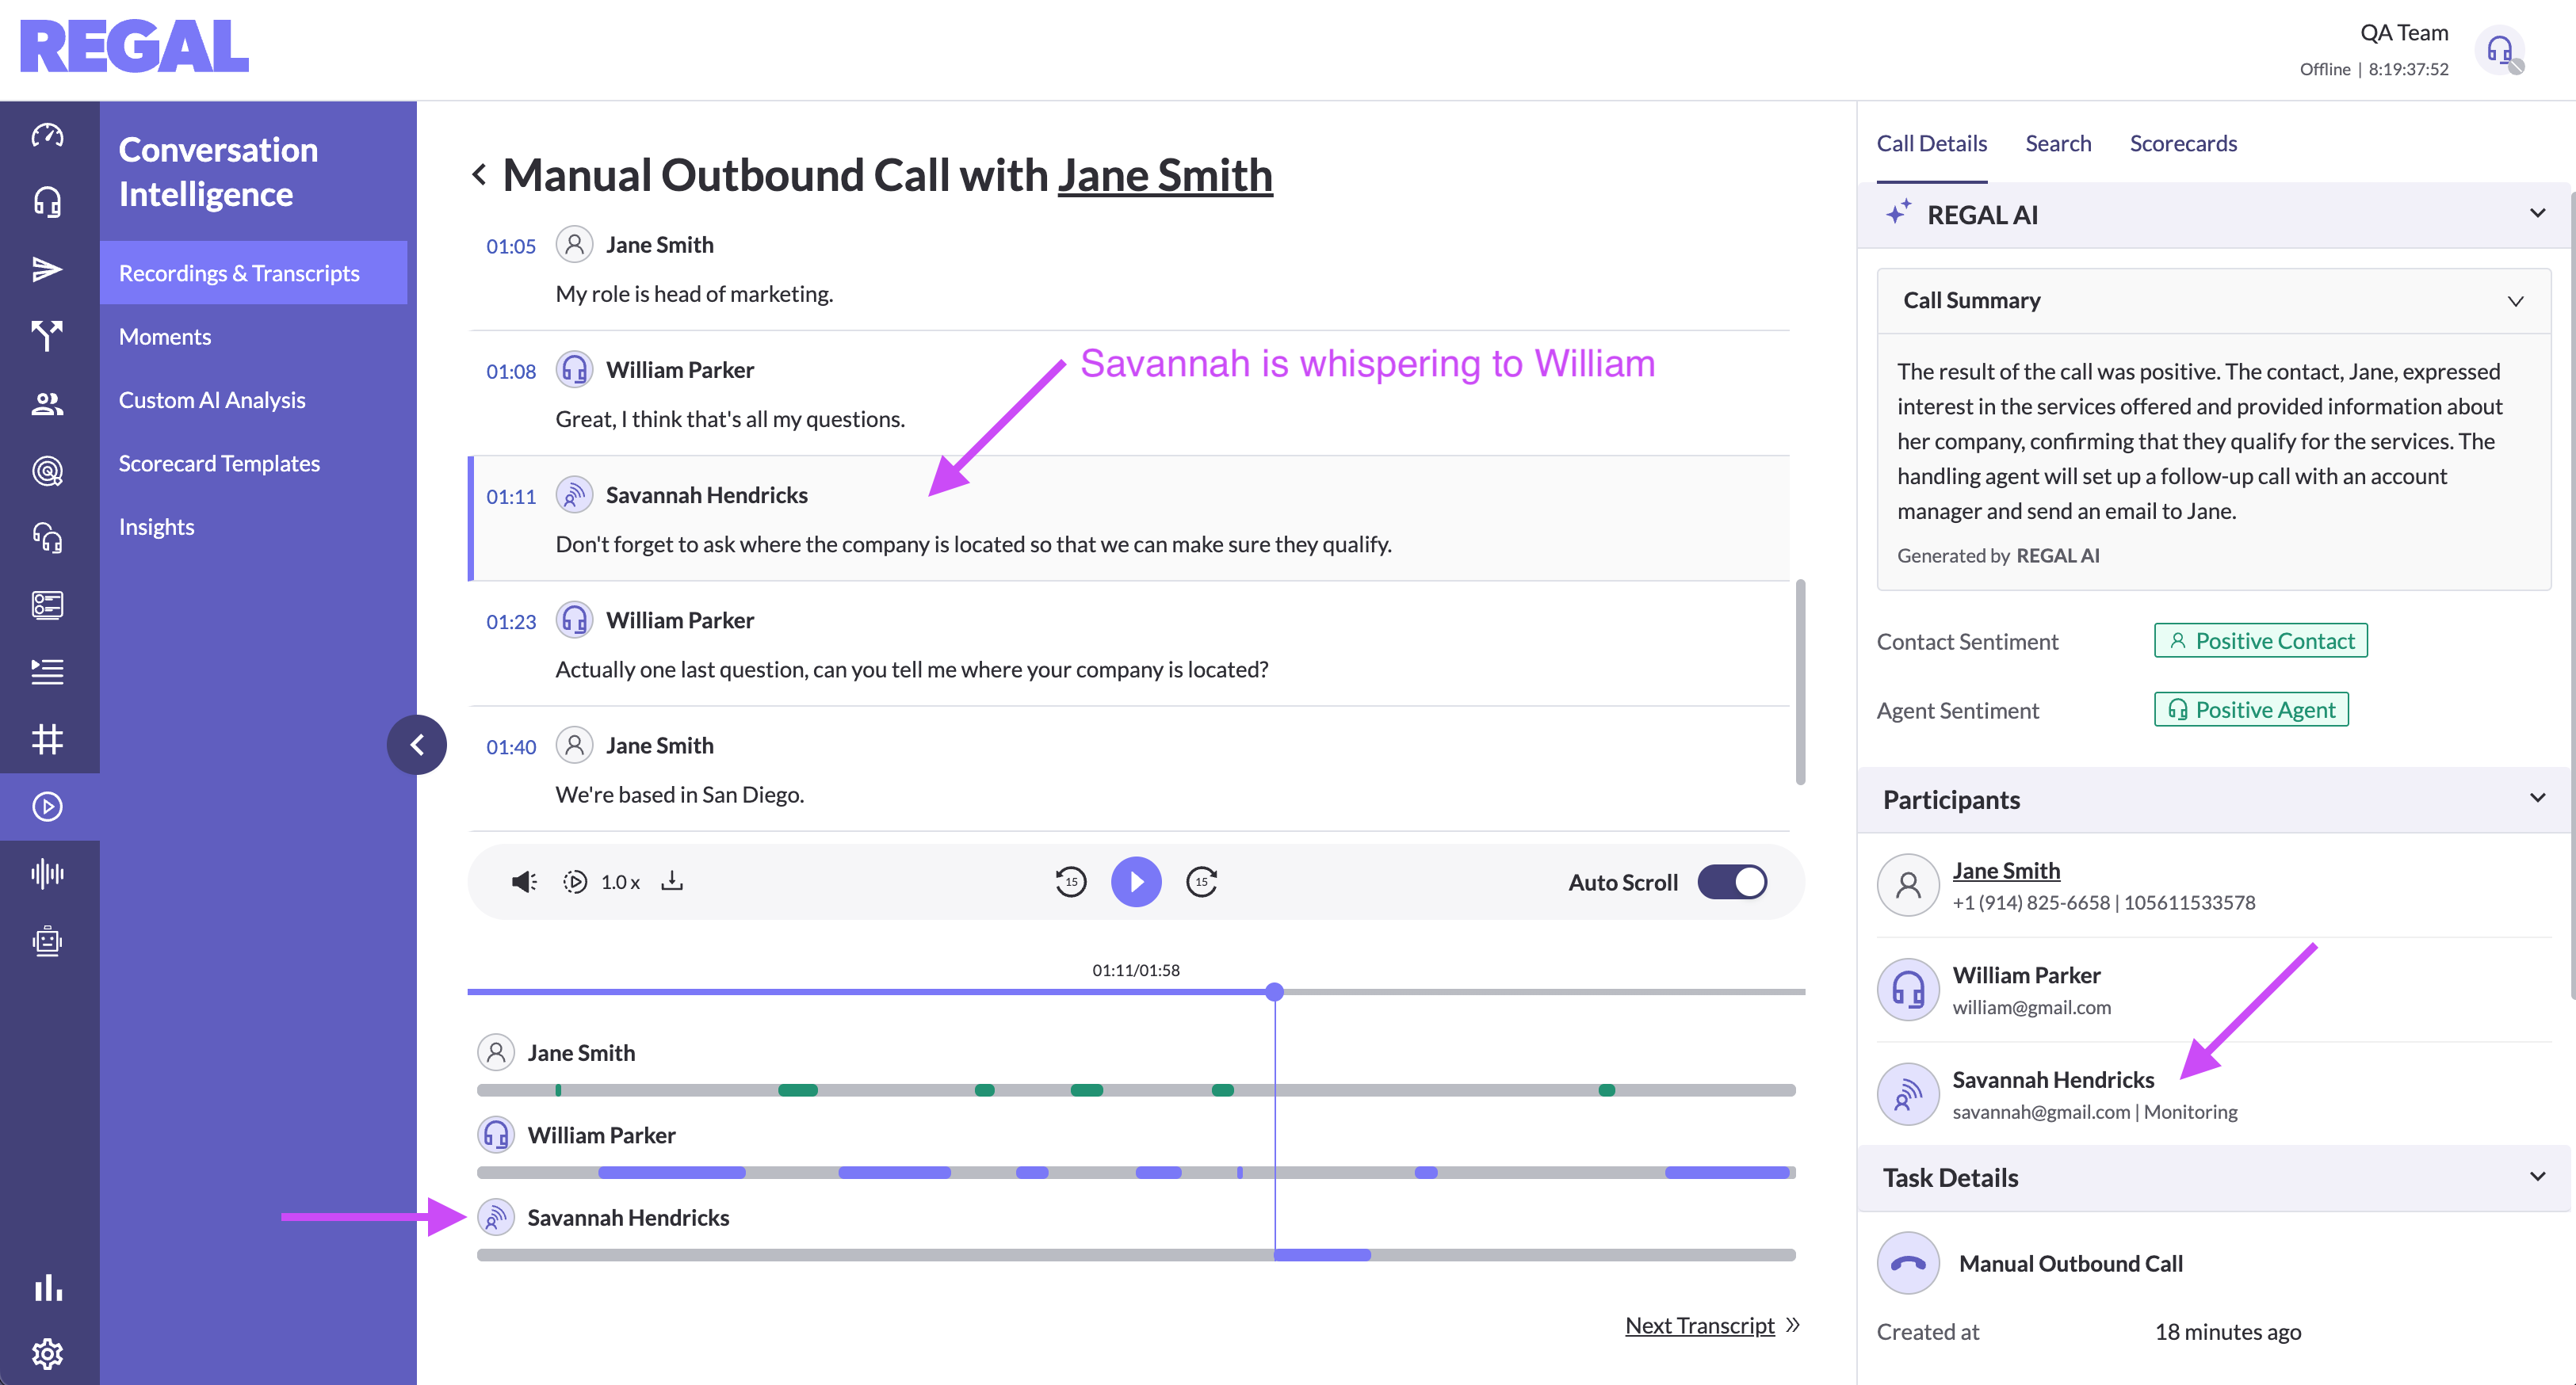Open the target audience icon in sidebar

click(x=47, y=471)
